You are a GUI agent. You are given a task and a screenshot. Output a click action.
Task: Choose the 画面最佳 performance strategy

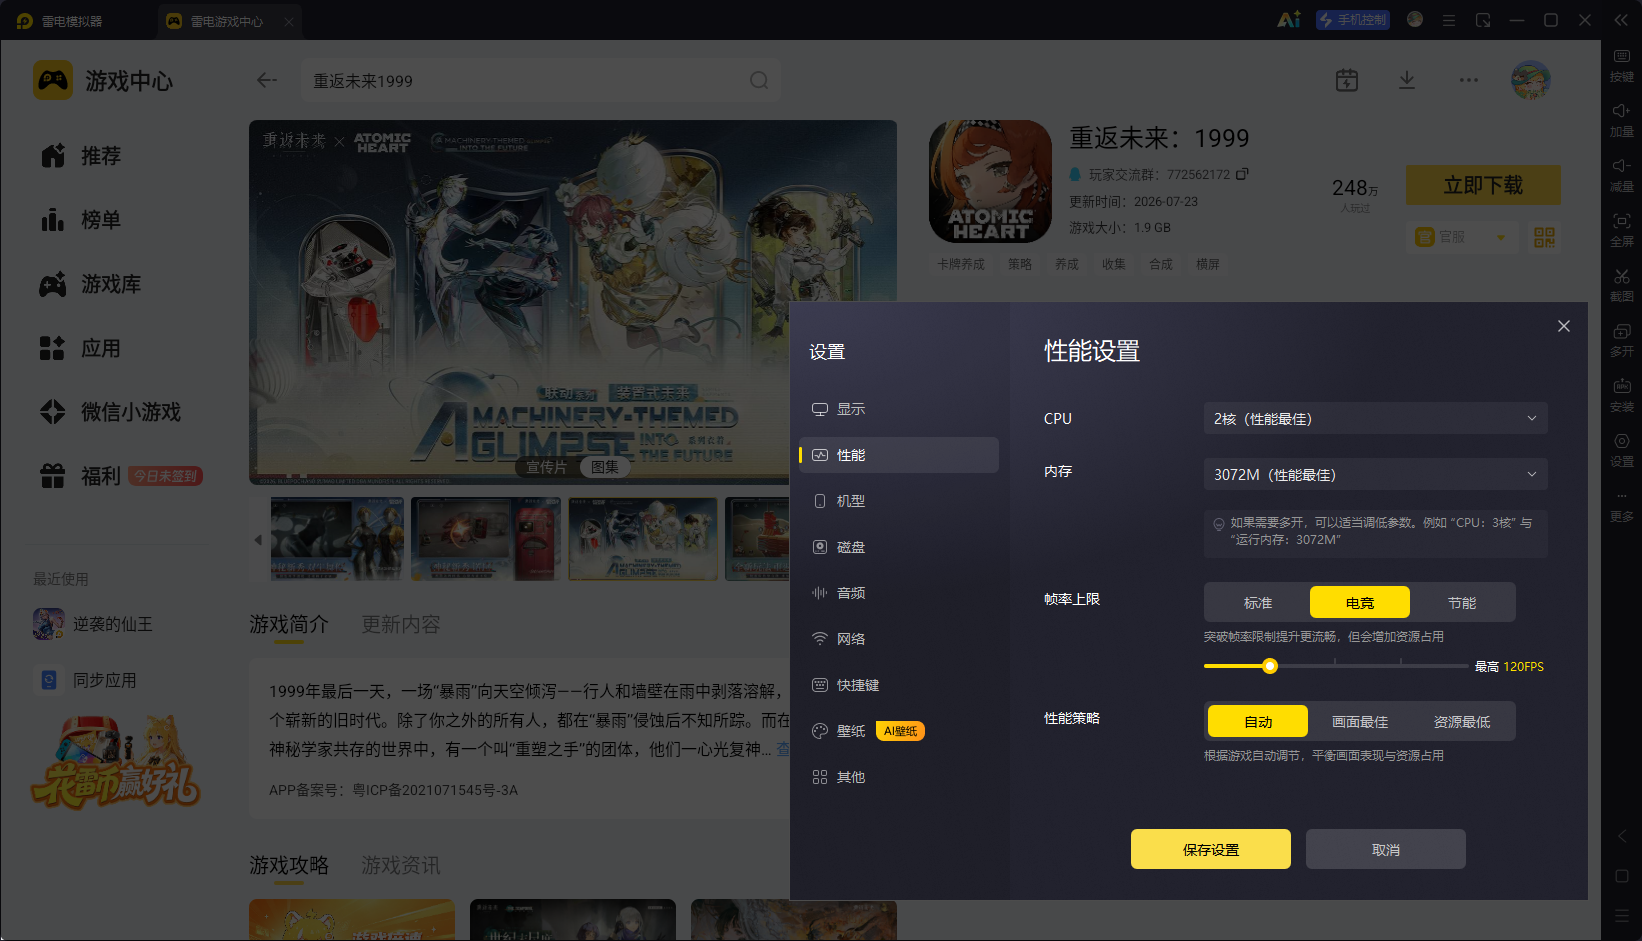(x=1360, y=721)
